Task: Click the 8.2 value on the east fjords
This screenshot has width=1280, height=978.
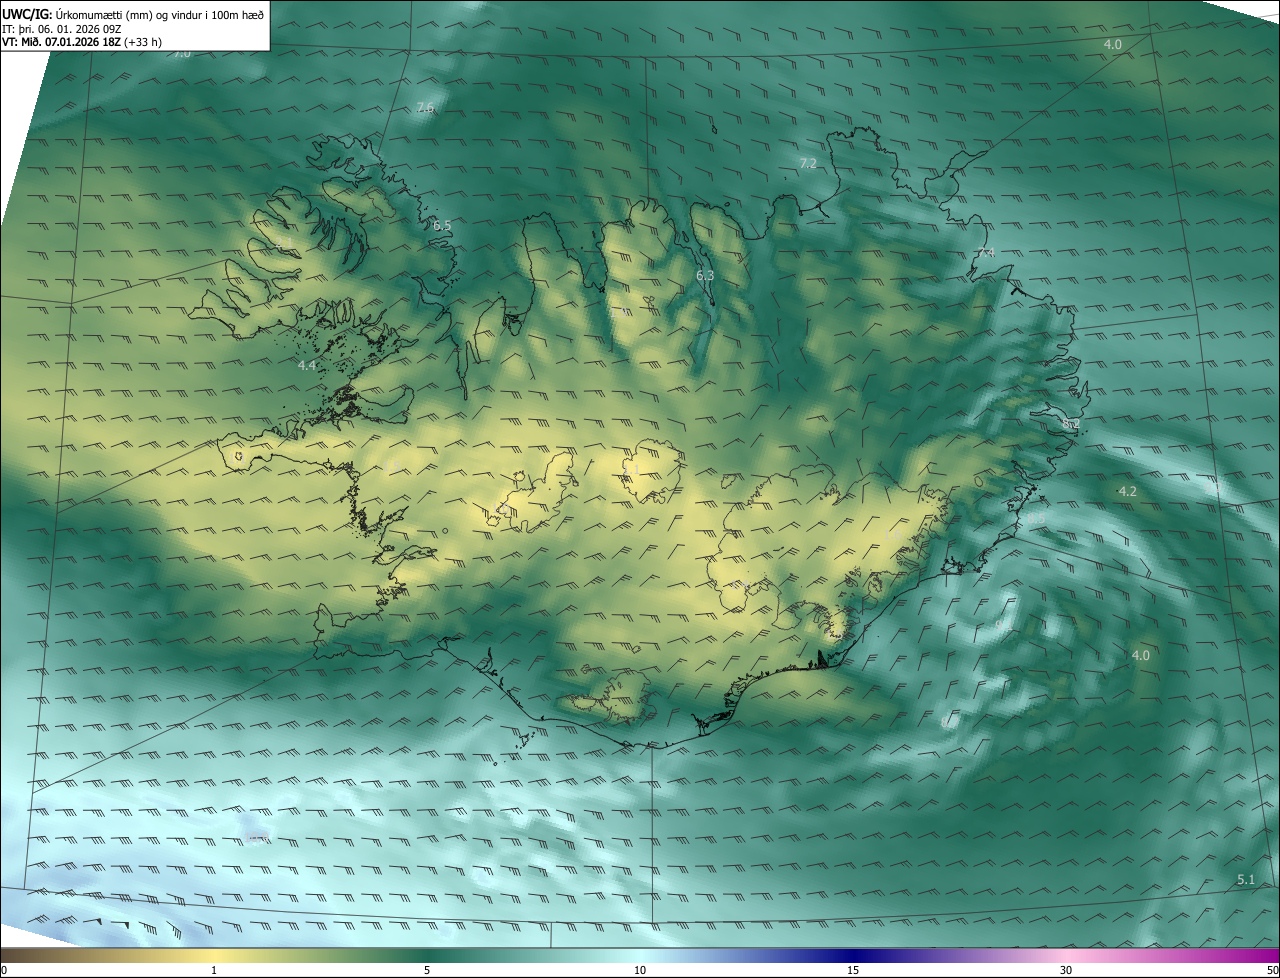Action: (1070, 425)
